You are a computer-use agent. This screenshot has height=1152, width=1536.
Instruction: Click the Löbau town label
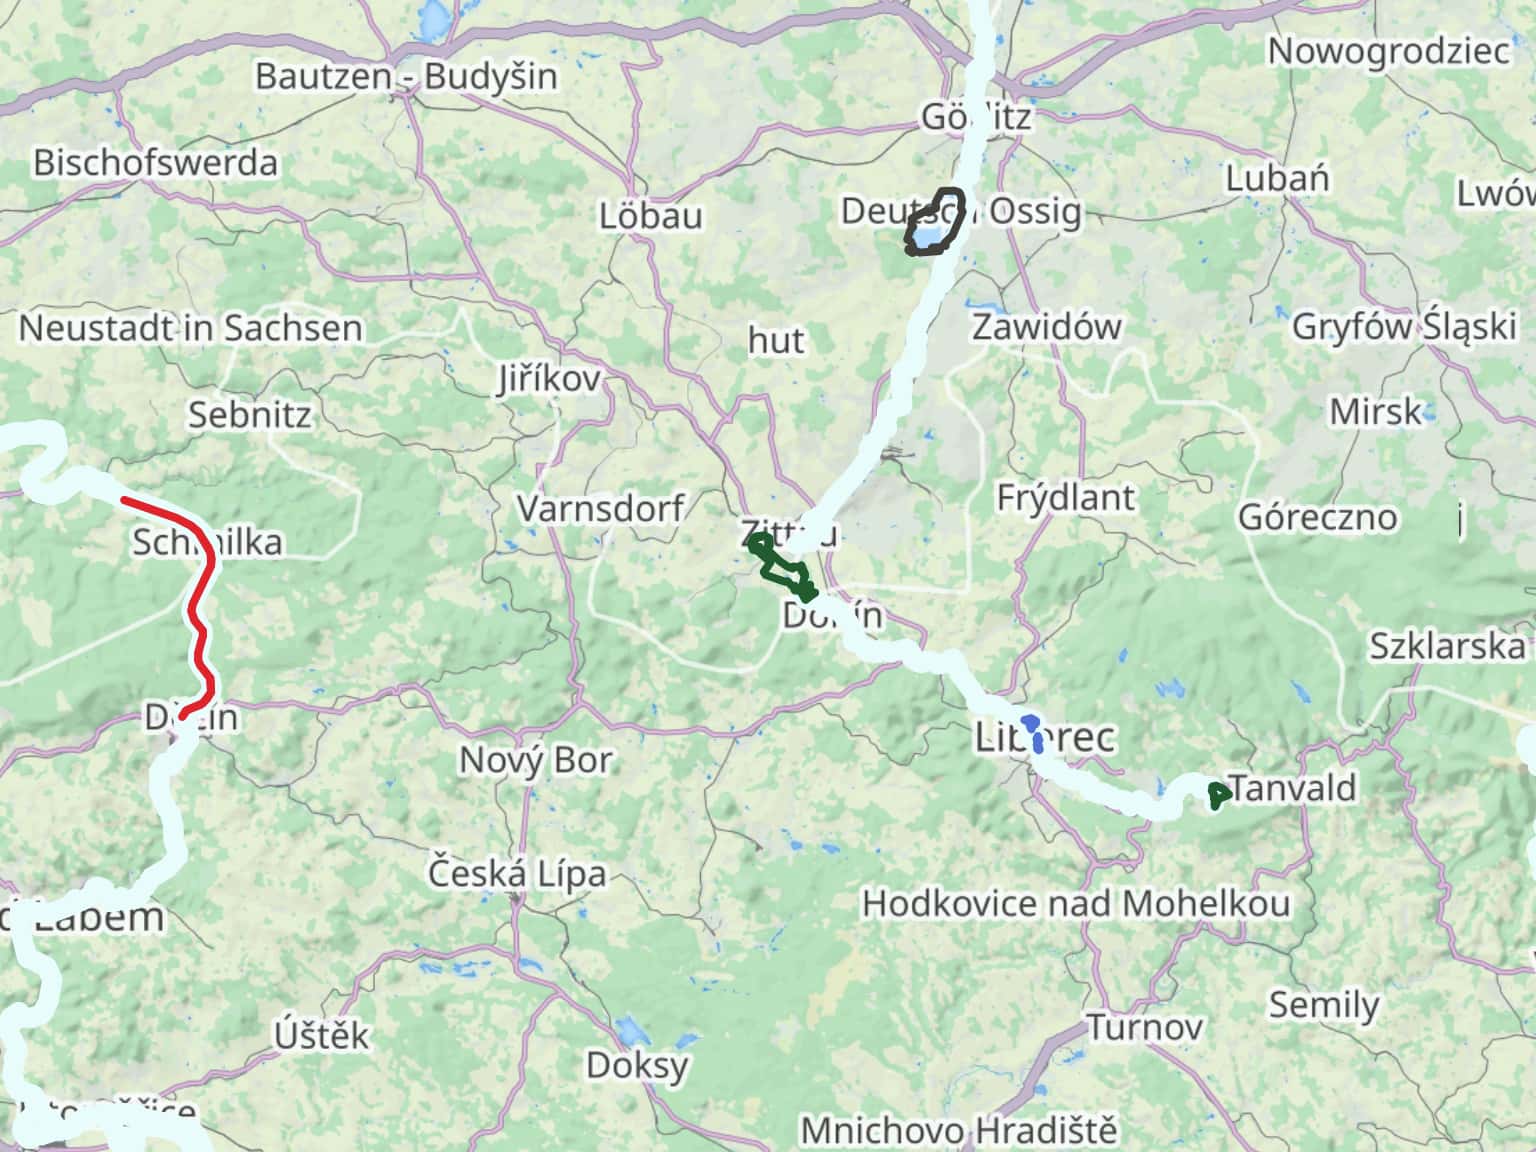[651, 216]
